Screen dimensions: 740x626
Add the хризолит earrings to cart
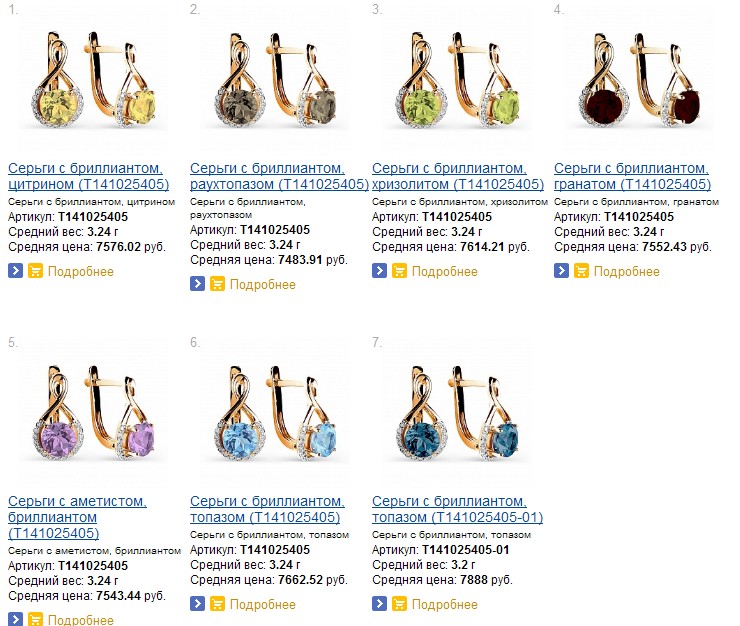tap(399, 270)
